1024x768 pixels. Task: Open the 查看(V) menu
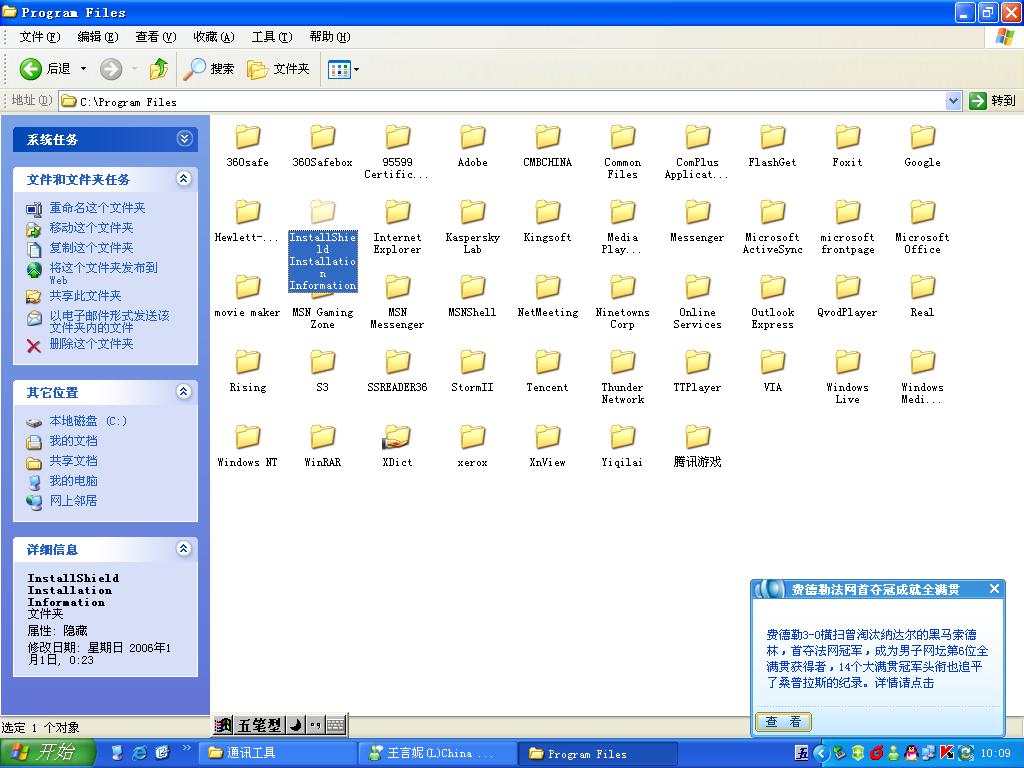pos(155,37)
